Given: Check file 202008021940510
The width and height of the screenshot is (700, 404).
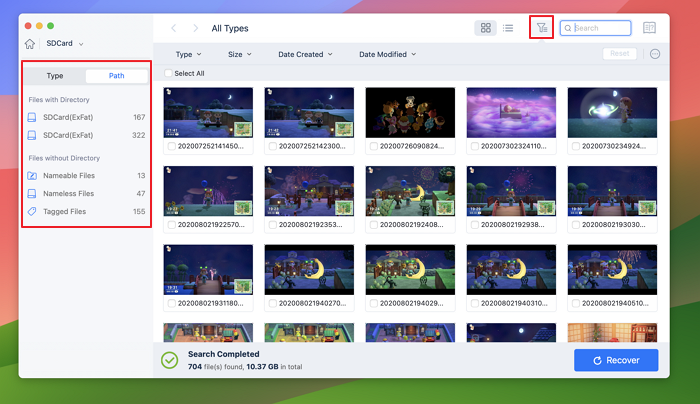Looking at the screenshot, I should tap(576, 303).
